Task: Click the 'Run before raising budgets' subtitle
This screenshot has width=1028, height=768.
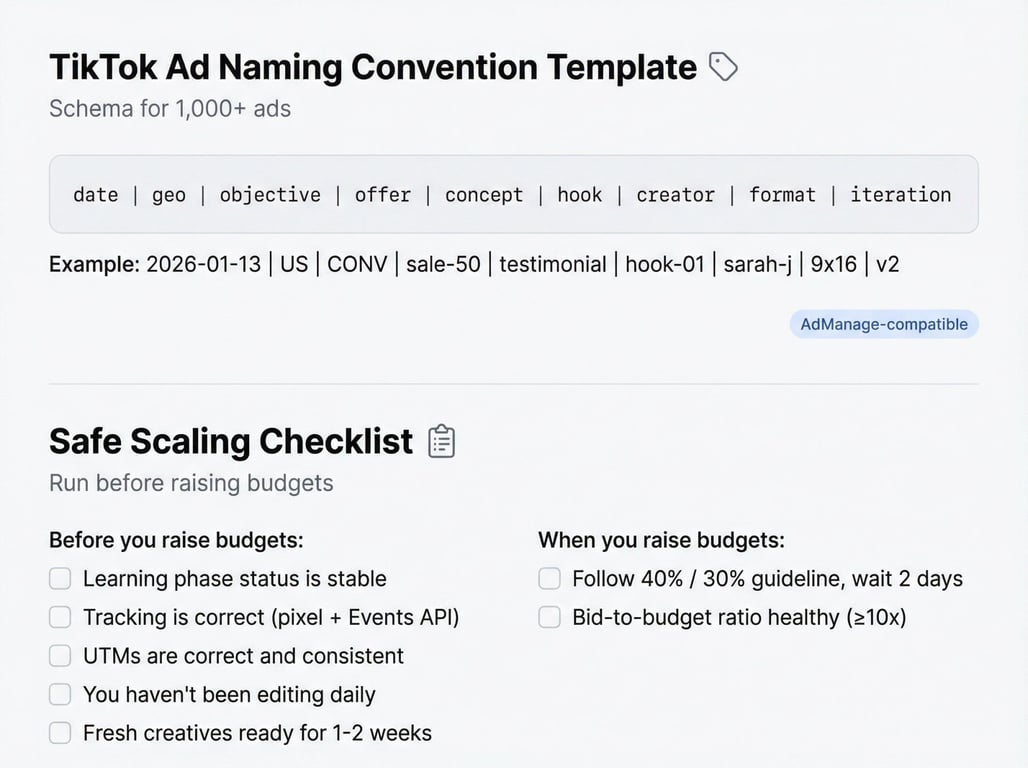Action: (191, 484)
